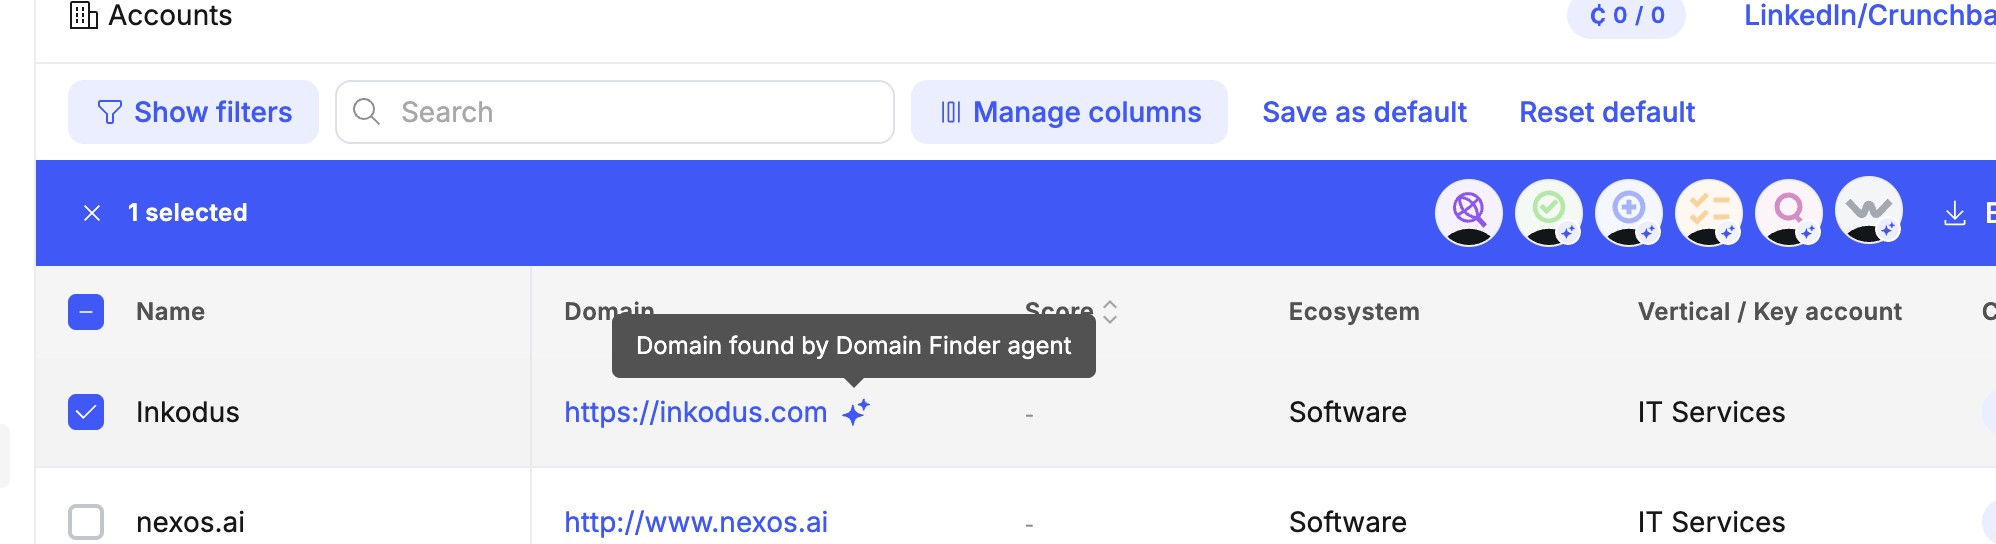Click the blue plus-circle agent icon
The image size is (1996, 544).
1628,212
